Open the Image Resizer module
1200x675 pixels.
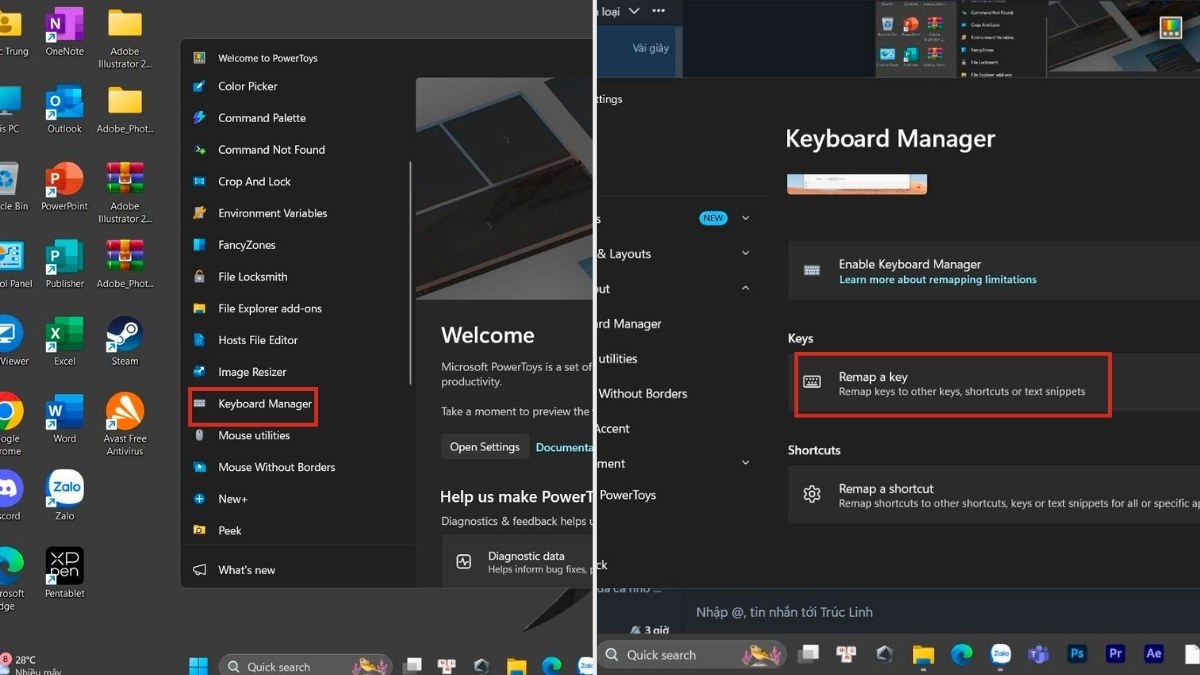[x=252, y=372]
